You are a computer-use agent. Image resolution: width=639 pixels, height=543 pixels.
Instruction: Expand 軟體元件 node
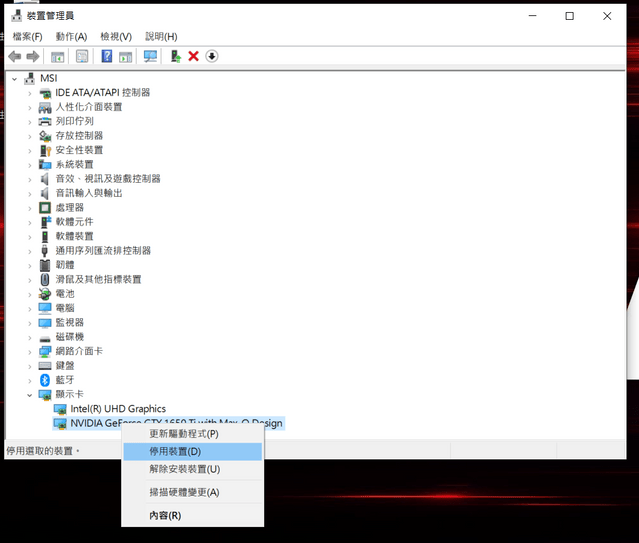tap(29, 223)
